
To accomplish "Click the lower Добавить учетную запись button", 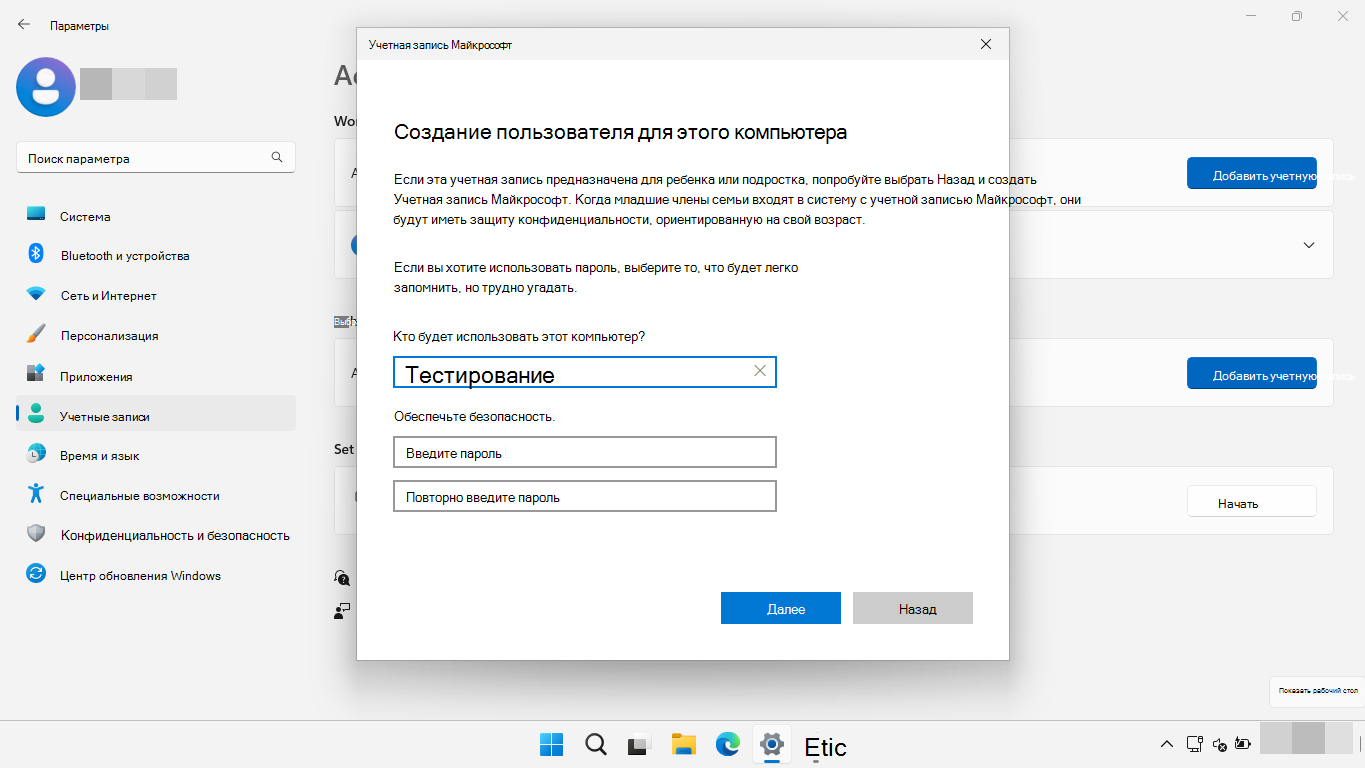I will coord(1252,374).
